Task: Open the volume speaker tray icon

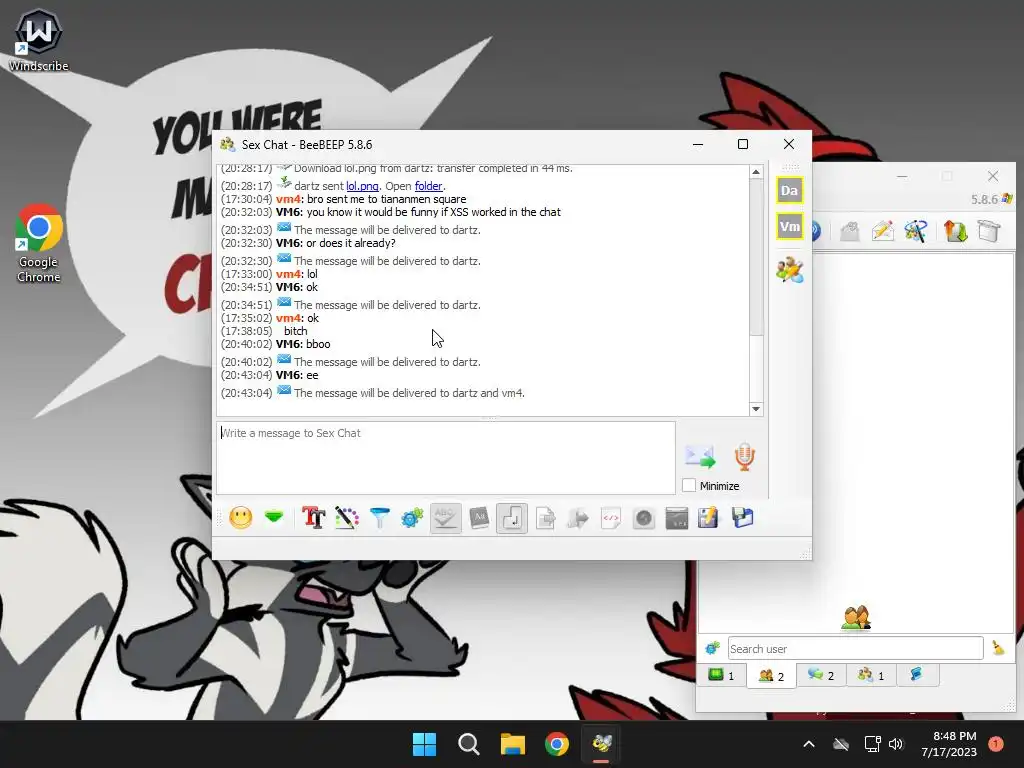Action: [x=896, y=744]
